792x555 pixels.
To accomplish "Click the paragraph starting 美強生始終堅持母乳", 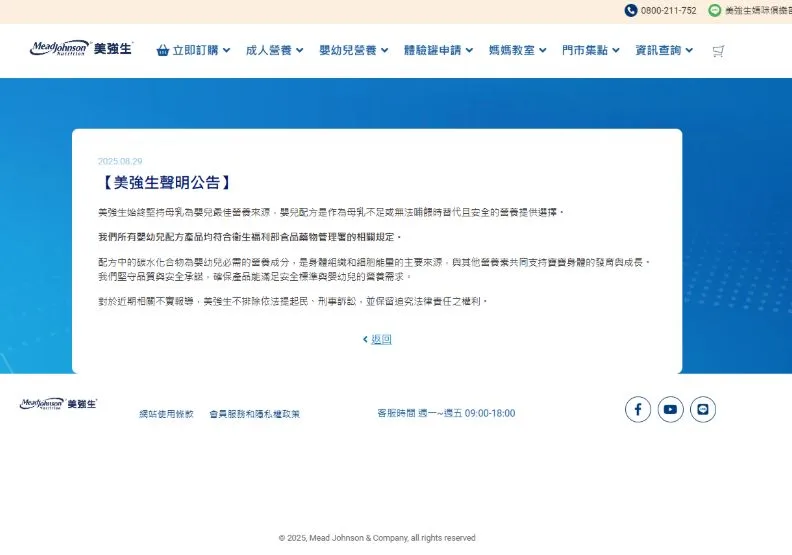I will [x=330, y=212].
